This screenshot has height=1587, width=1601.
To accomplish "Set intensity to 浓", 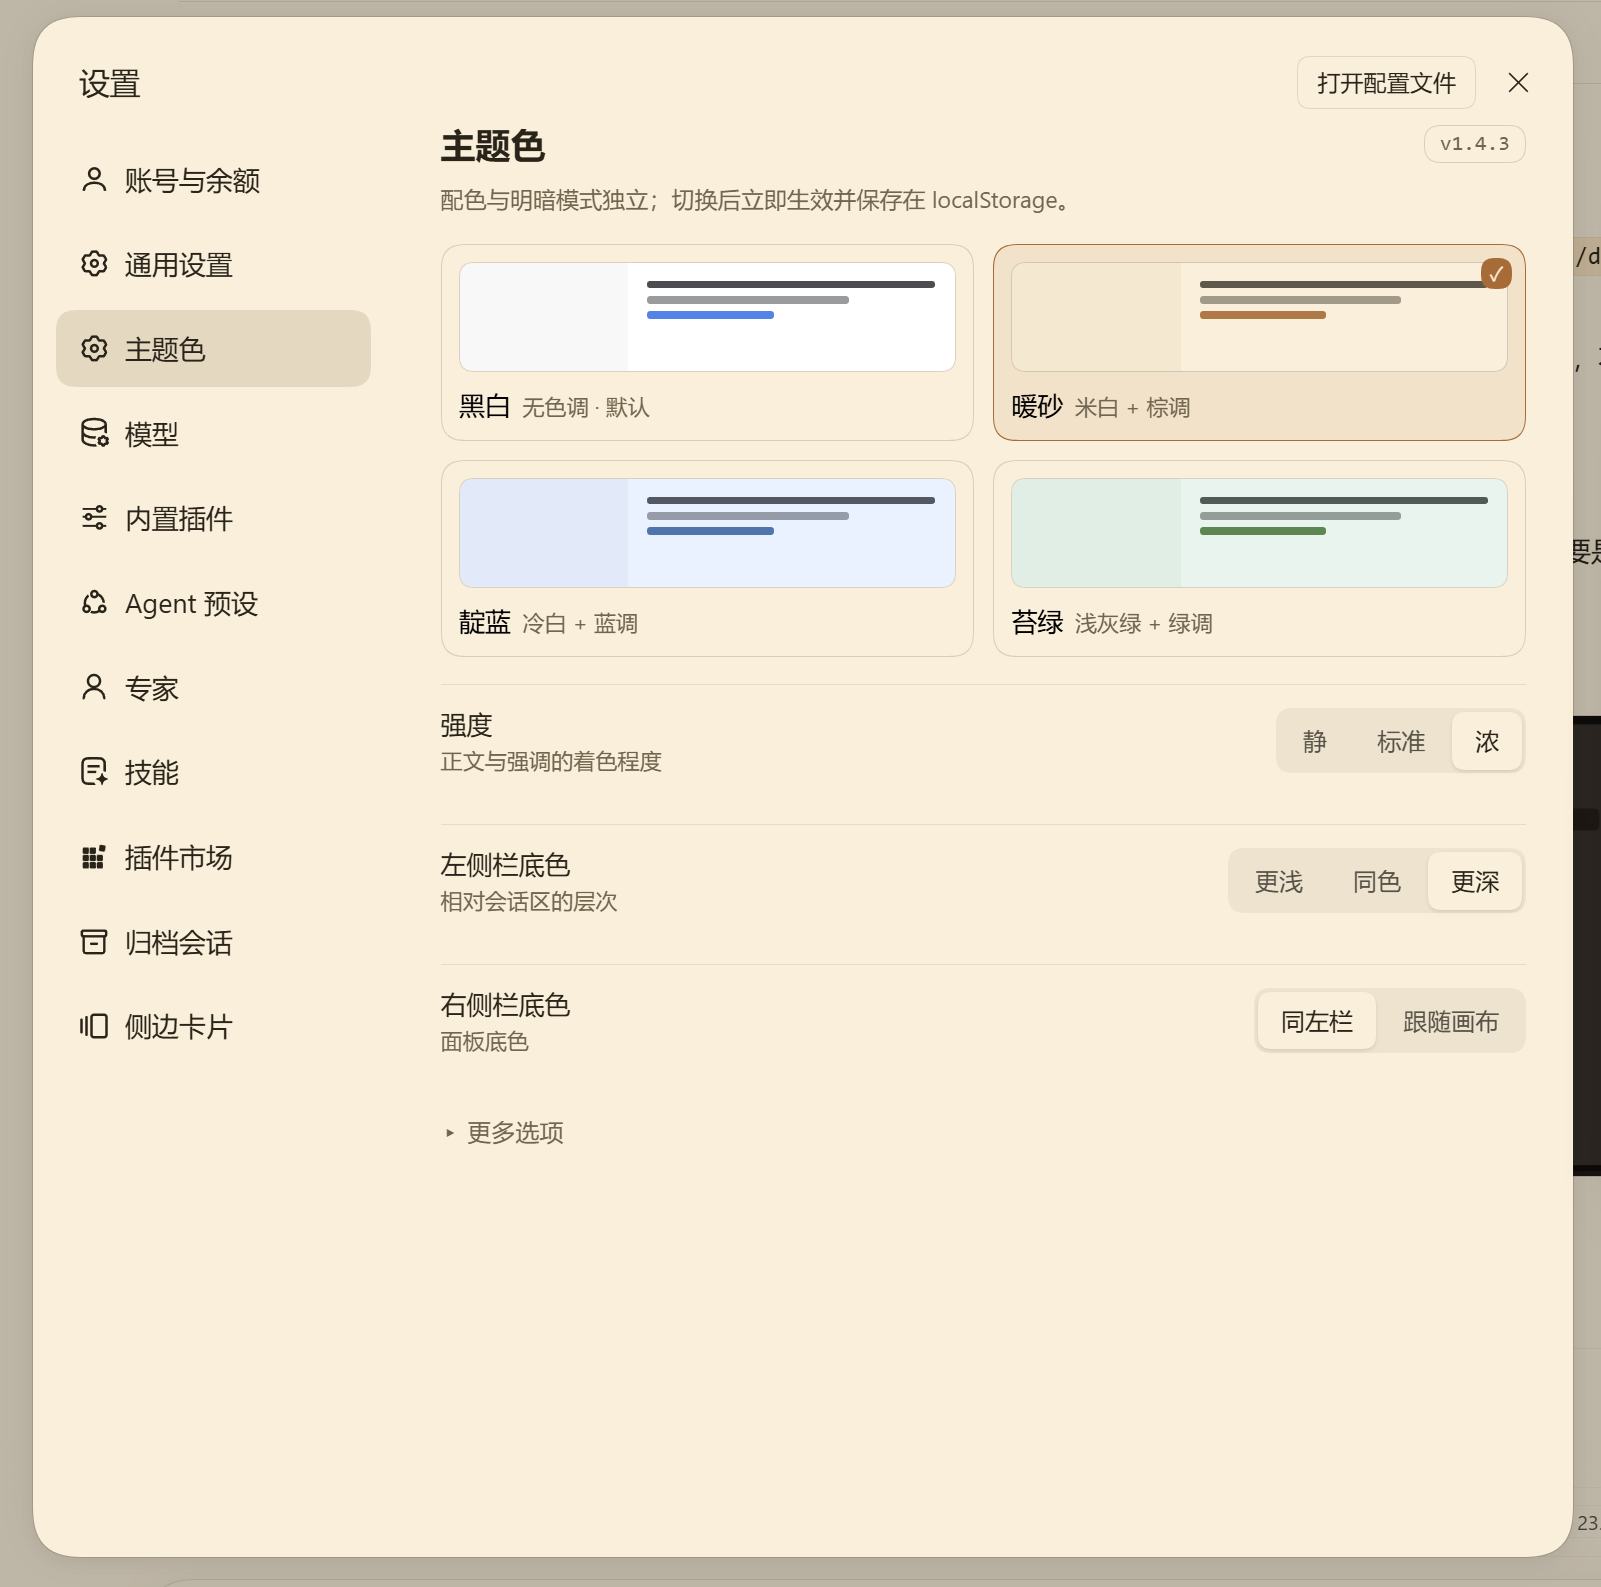I will pos(1487,741).
